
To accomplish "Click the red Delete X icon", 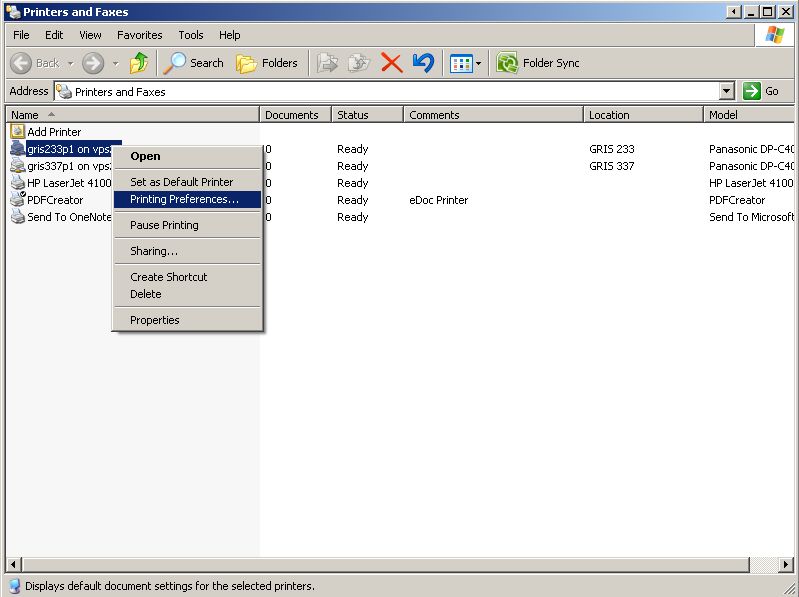I will point(391,63).
